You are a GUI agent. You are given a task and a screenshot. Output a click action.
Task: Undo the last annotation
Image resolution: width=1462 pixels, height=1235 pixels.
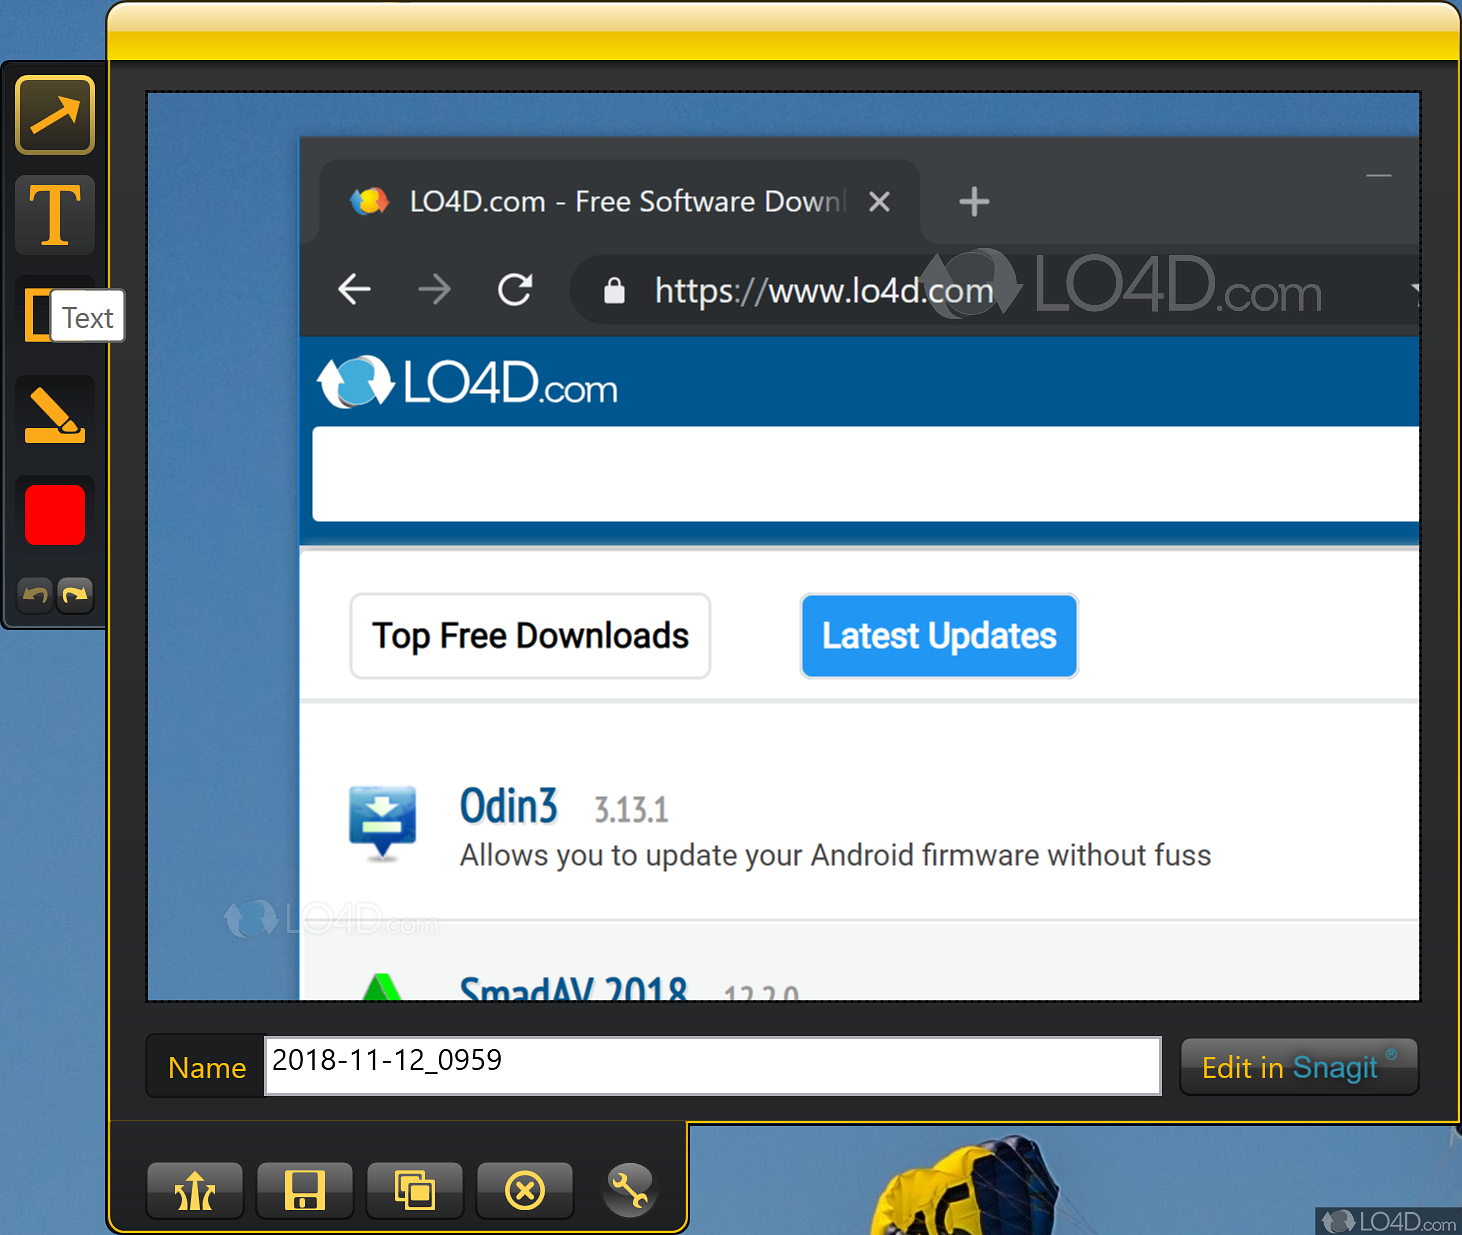pyautogui.click(x=35, y=595)
